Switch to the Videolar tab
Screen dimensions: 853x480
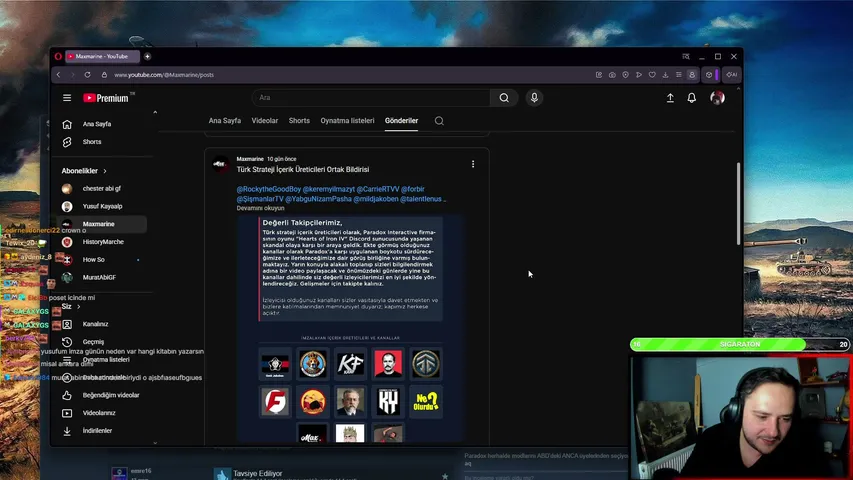tap(264, 121)
